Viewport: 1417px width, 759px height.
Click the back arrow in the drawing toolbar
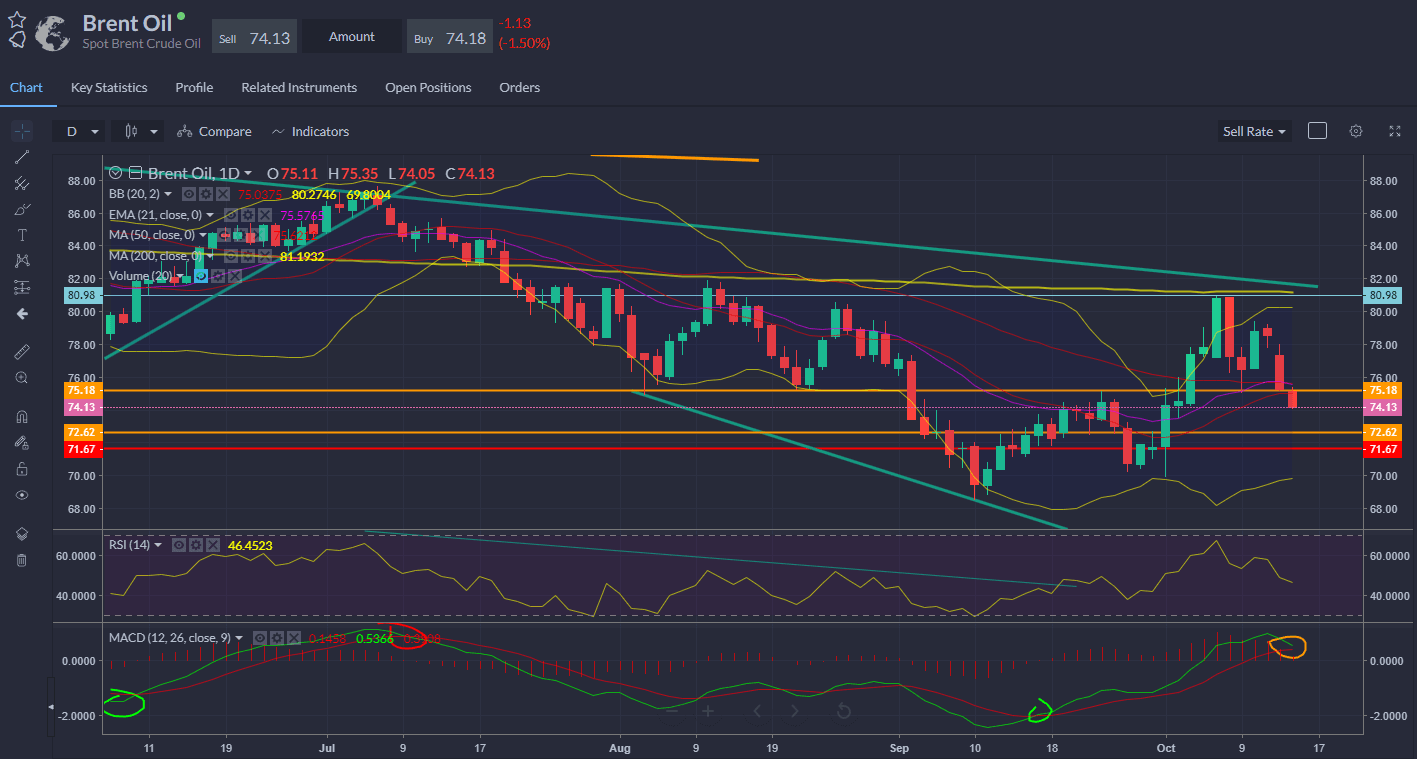(x=21, y=313)
